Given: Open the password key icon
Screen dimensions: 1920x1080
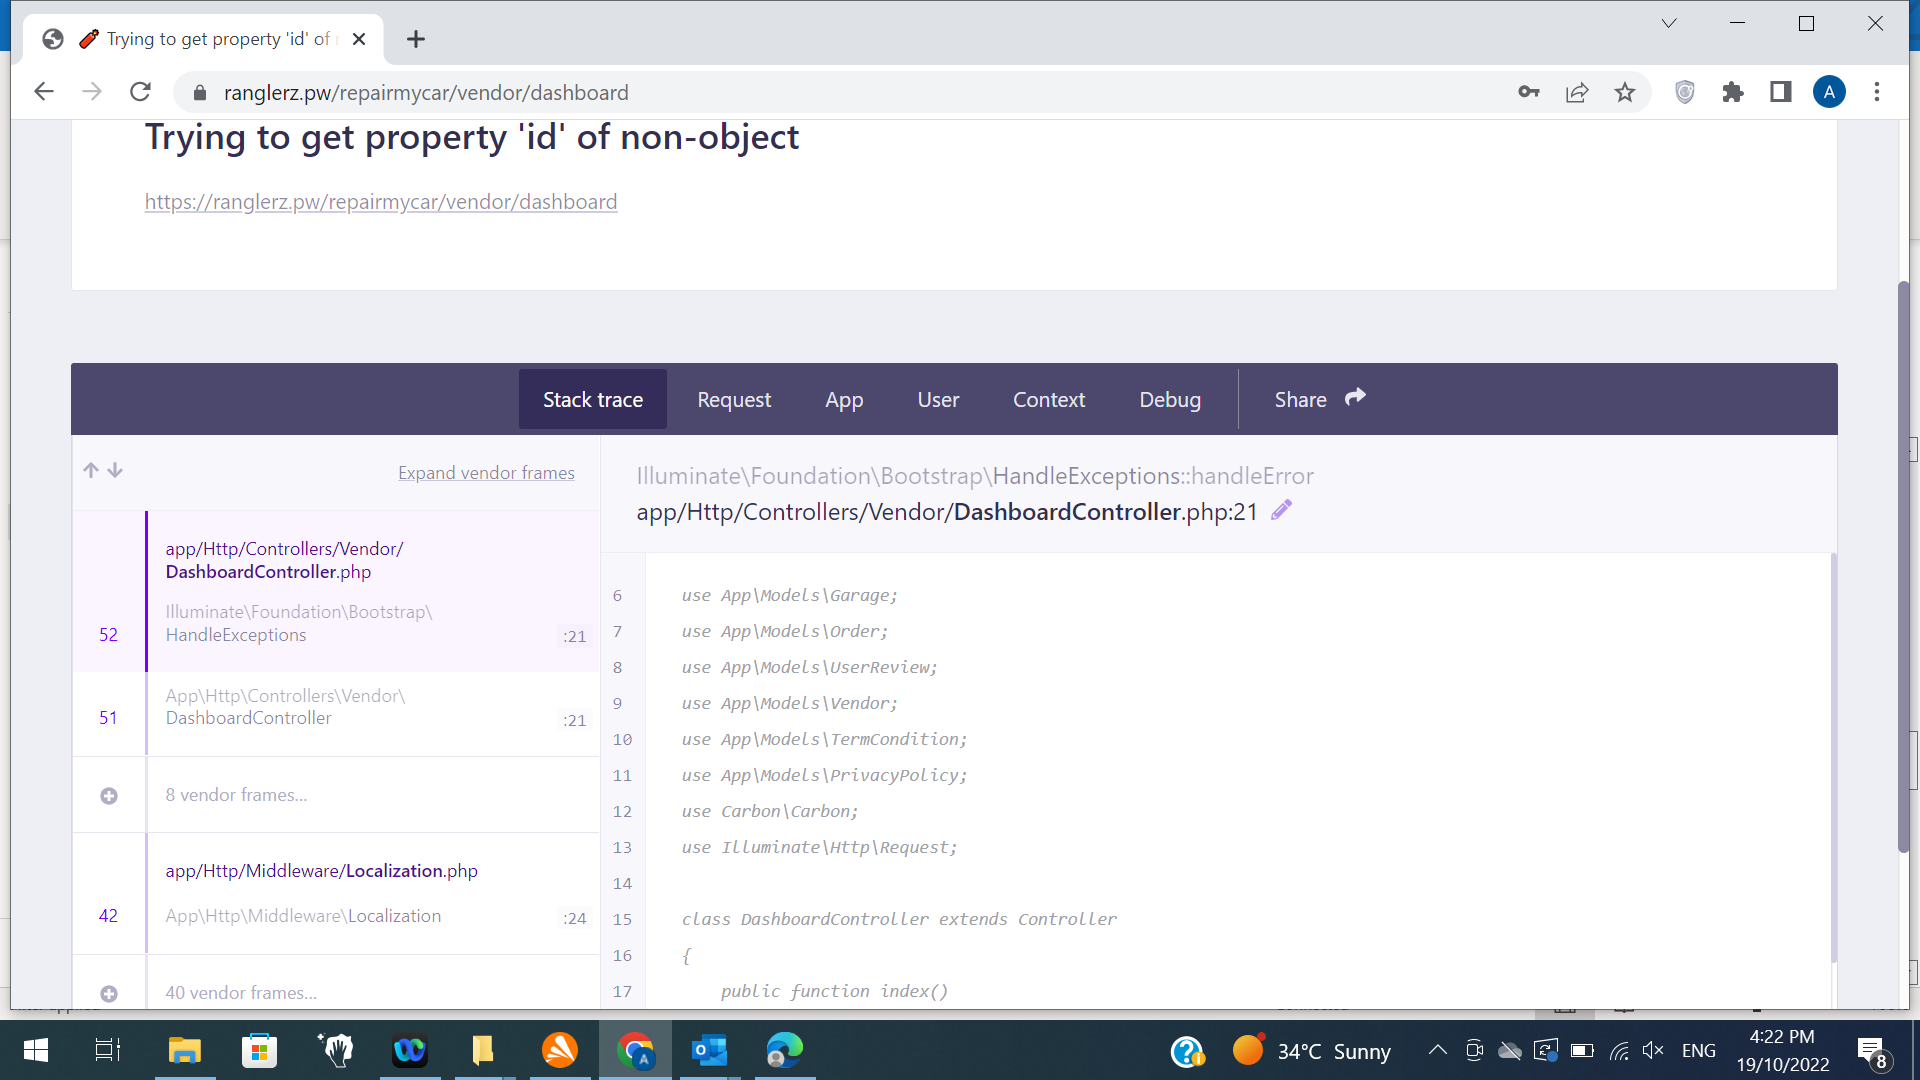Looking at the screenshot, I should point(1528,93).
